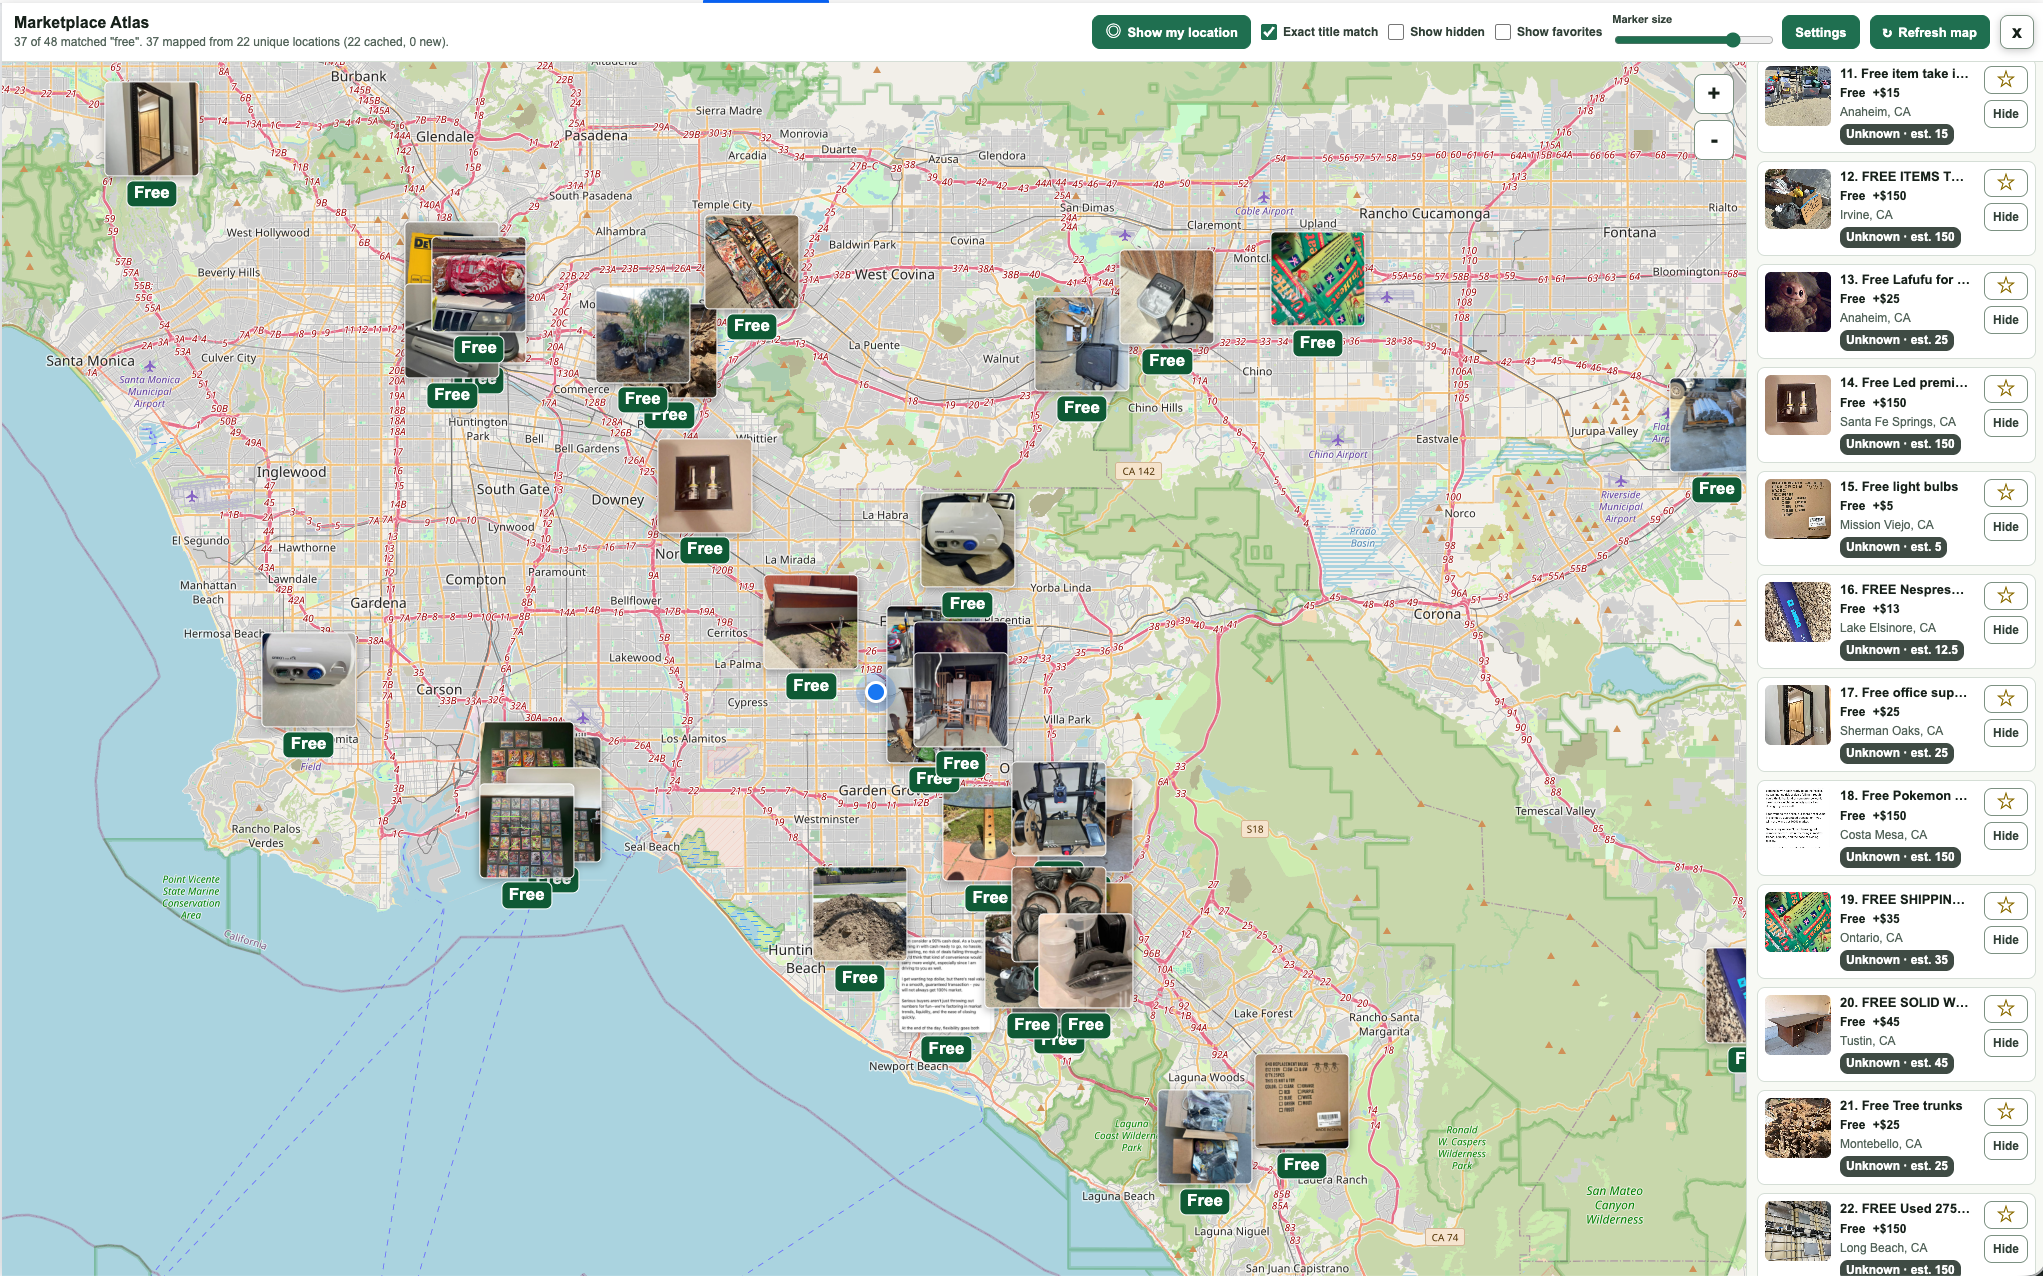
Task: Click the potted plants marker near Commerce
Action: point(643,335)
